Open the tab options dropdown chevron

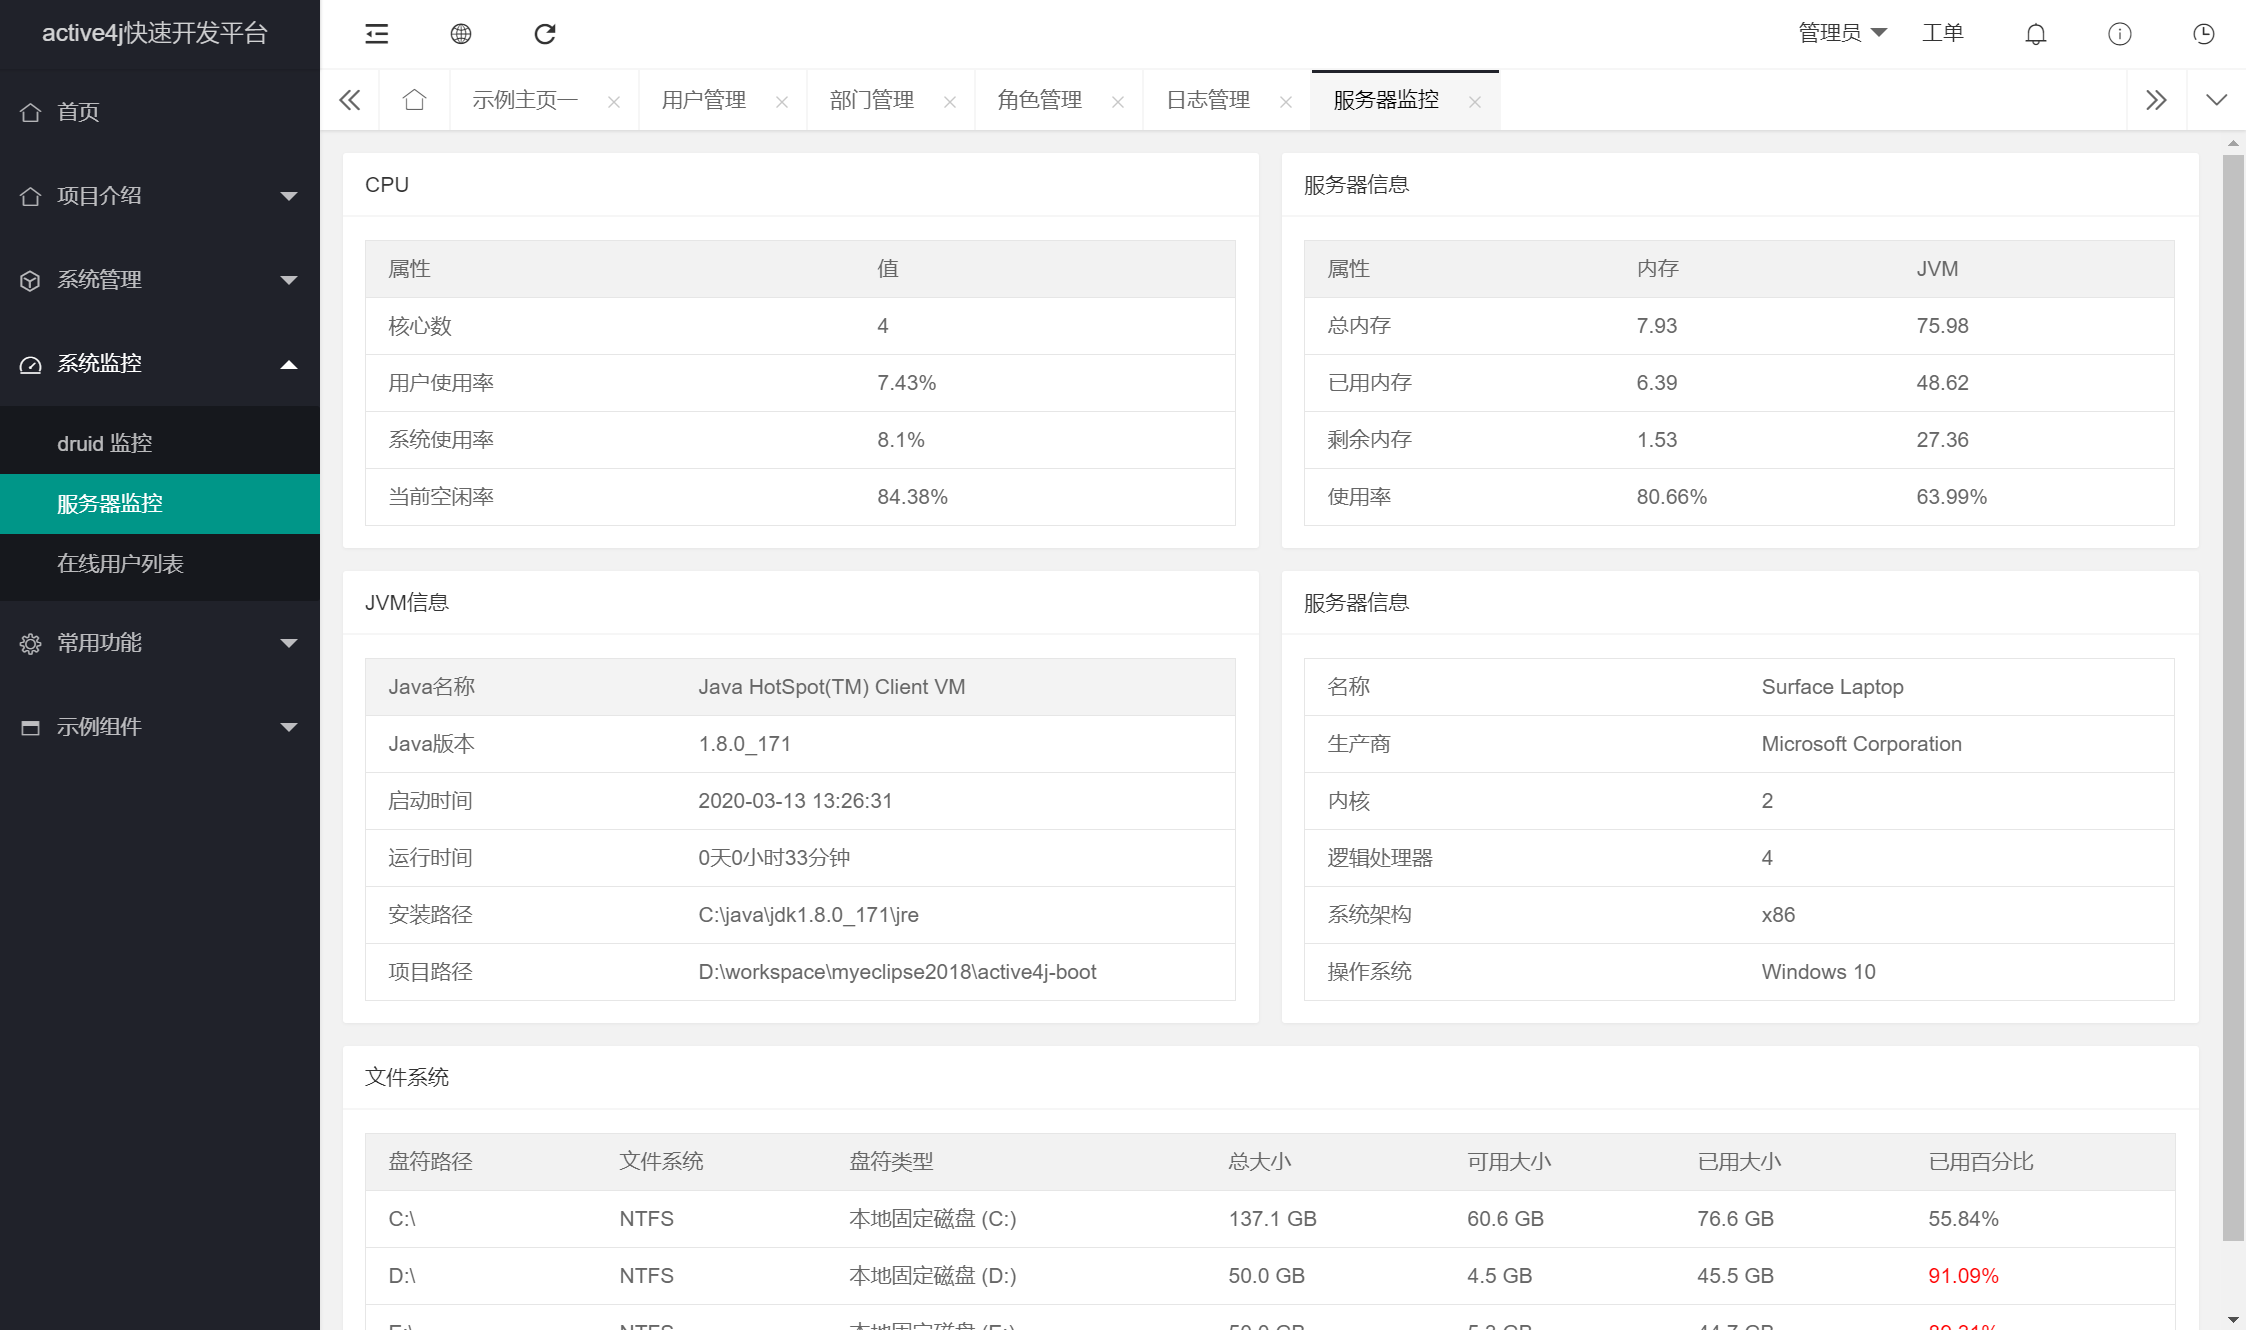pyautogui.click(x=2216, y=99)
